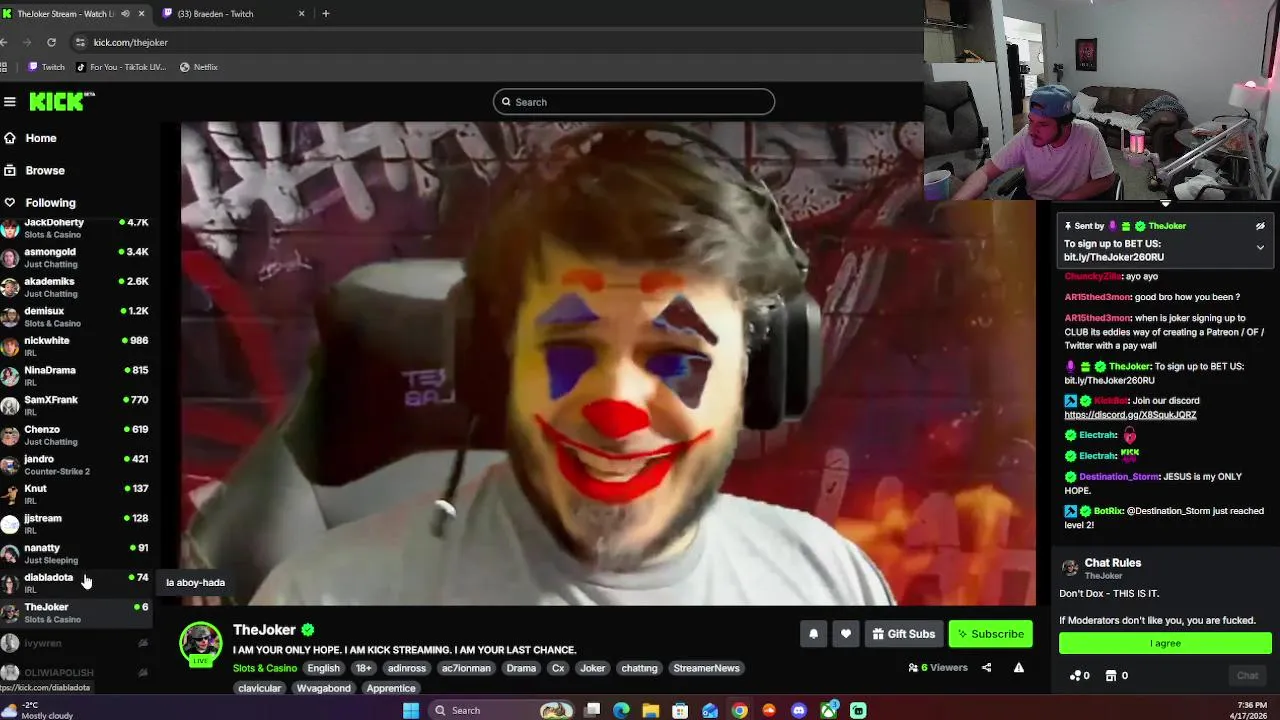Viewport: 1280px width, 720px height.
Task: Select the Drama tag
Action: (x=521, y=668)
